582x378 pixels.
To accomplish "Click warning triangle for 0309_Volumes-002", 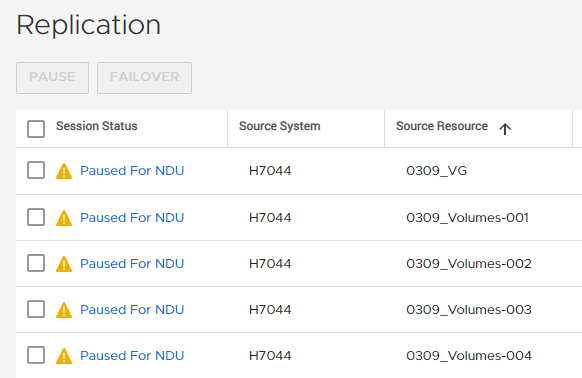I will (64, 264).
